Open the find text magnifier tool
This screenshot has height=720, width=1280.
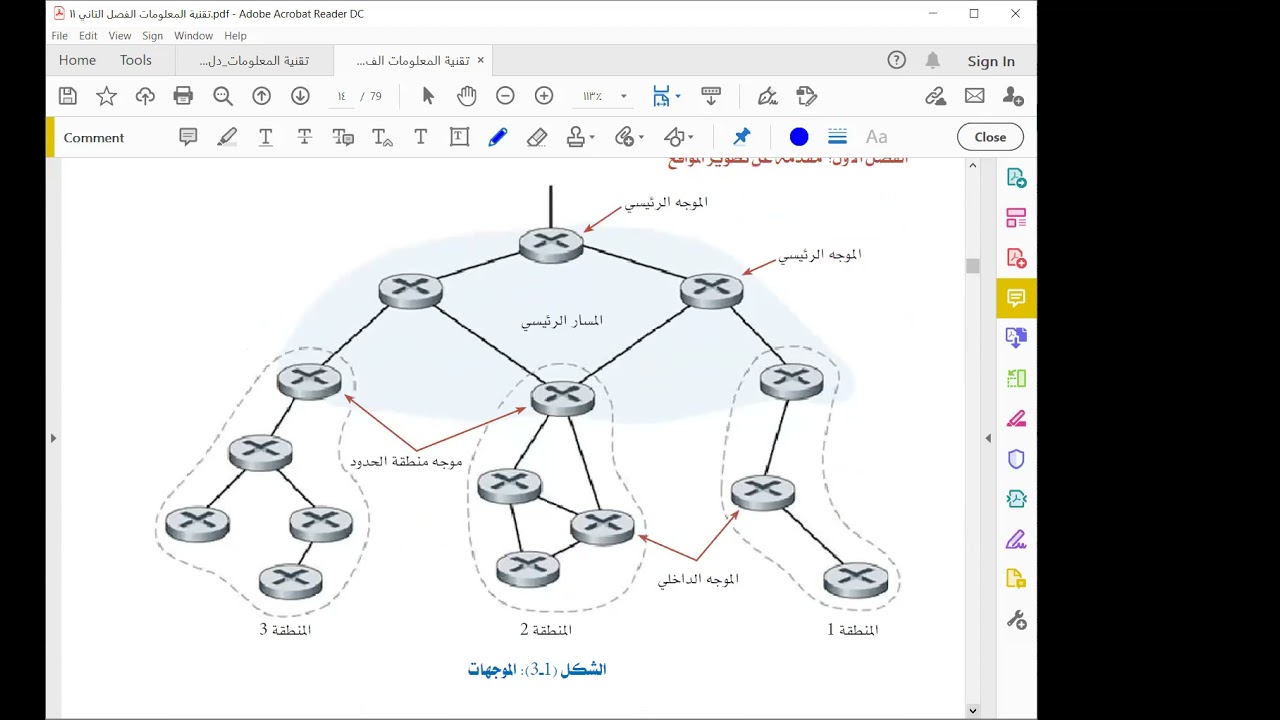[223, 96]
